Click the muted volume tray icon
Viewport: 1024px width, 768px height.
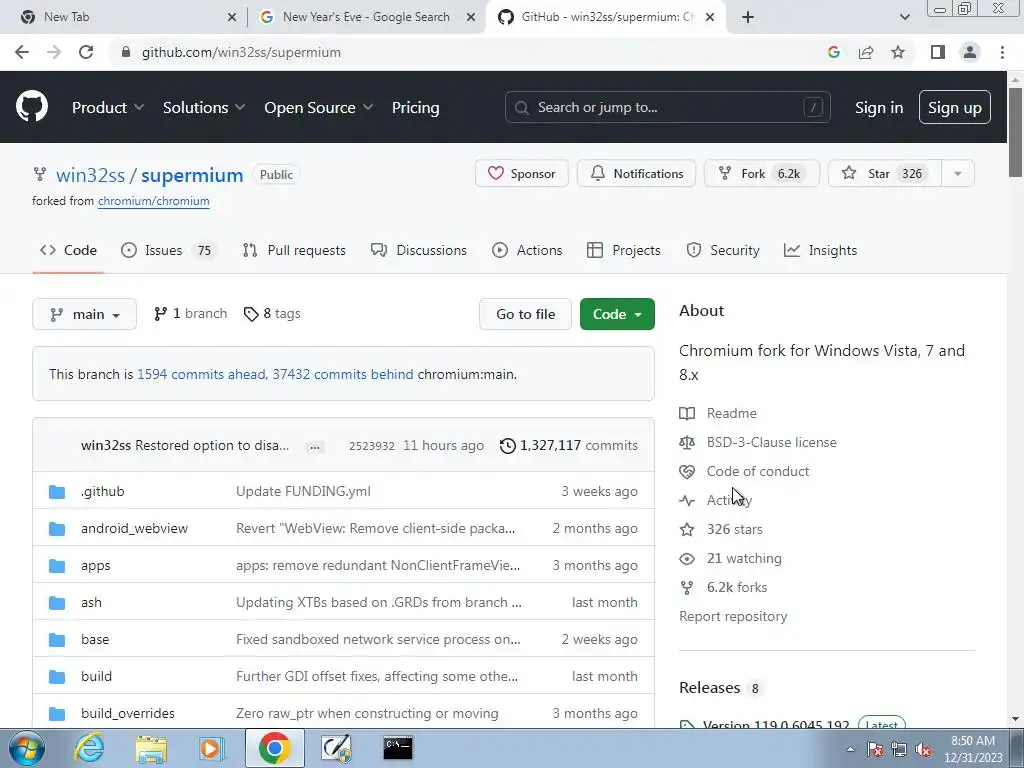[923, 750]
